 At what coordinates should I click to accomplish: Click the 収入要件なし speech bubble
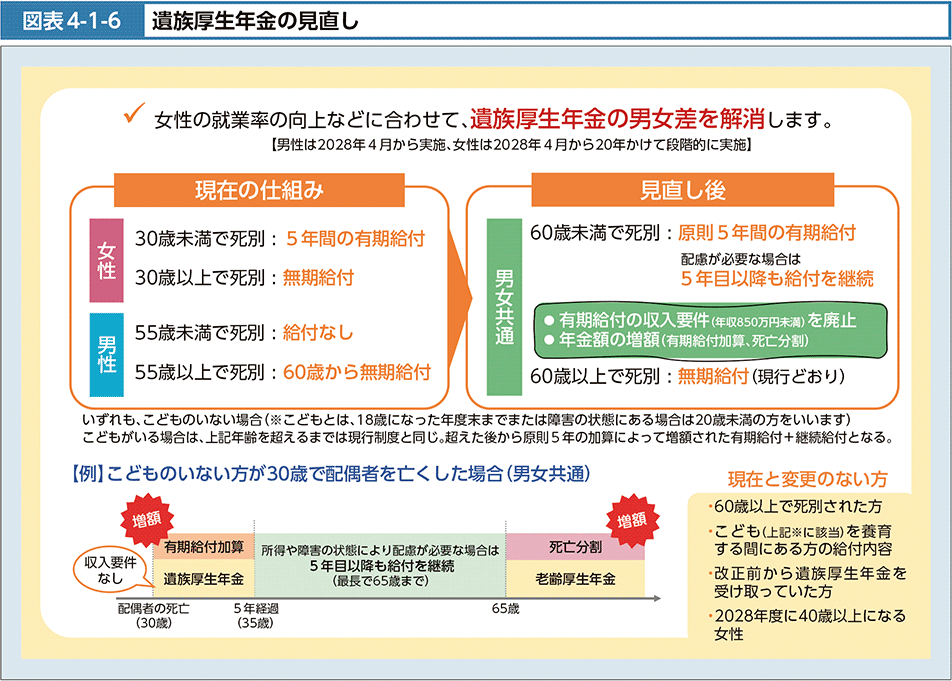tap(110, 571)
